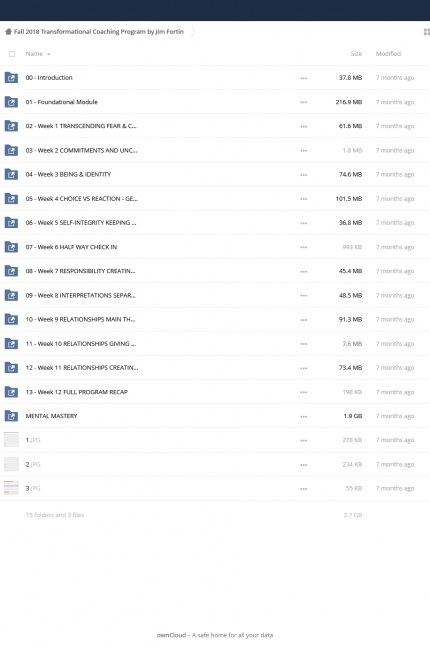Open the 08 - Week 7 RESPONSIBILITY CREATIN... folder
The height and width of the screenshot is (649, 430).
[80, 271]
